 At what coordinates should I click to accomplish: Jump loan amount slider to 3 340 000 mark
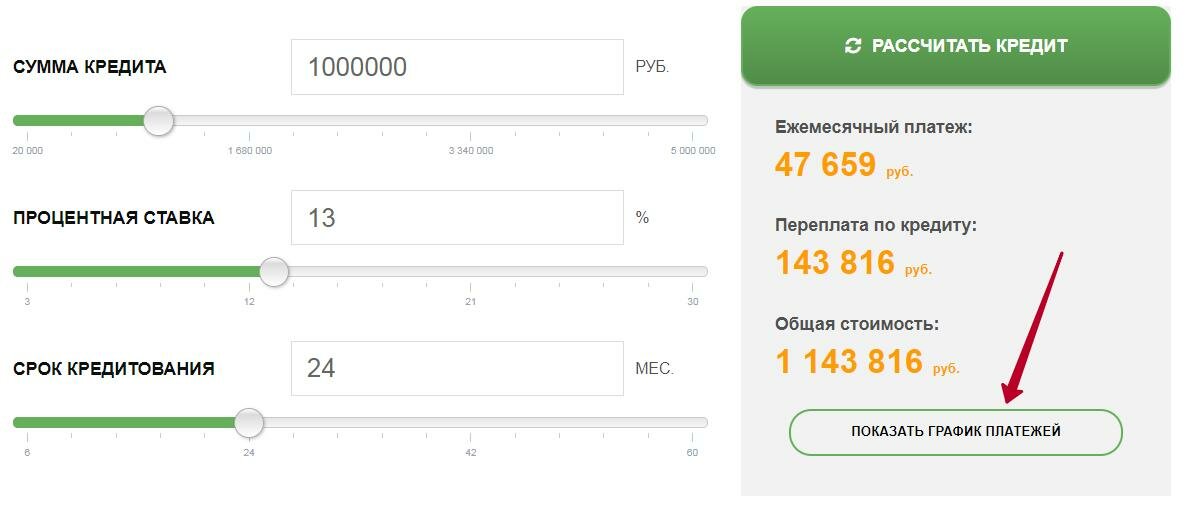(470, 121)
